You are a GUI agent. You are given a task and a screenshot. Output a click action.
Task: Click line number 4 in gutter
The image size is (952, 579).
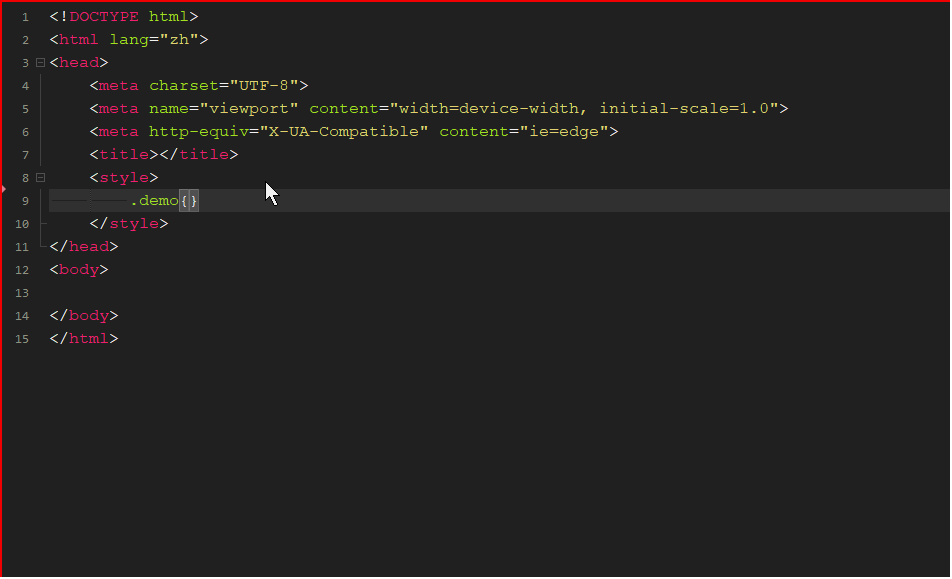point(25,86)
